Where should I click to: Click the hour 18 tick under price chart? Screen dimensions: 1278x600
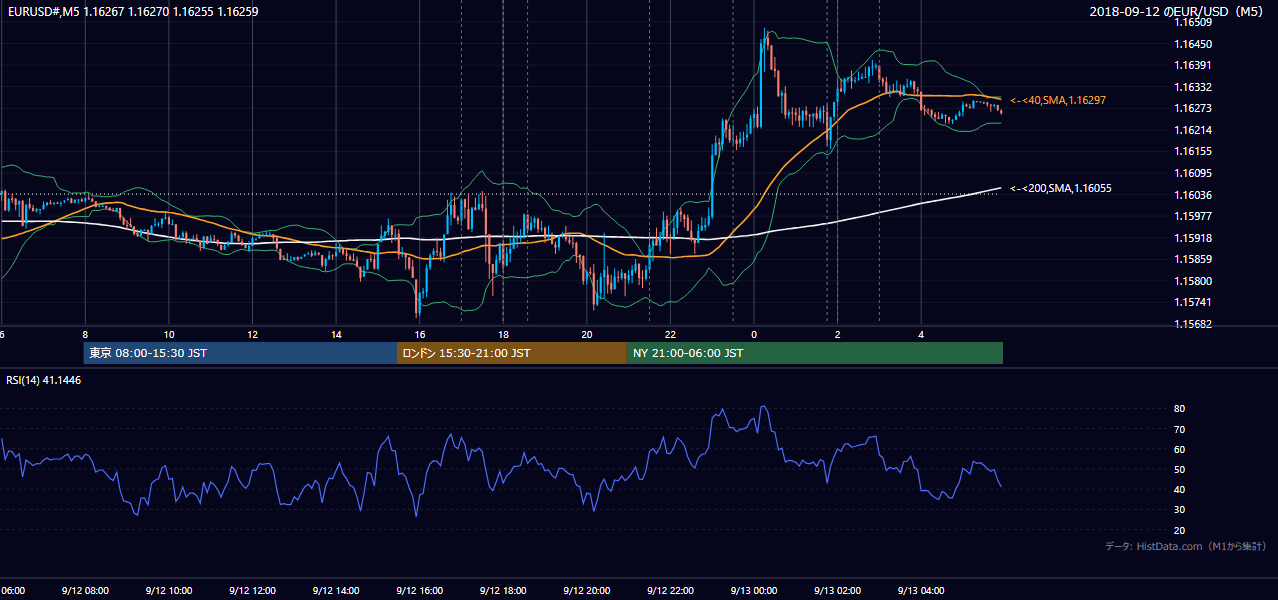pyautogui.click(x=503, y=334)
